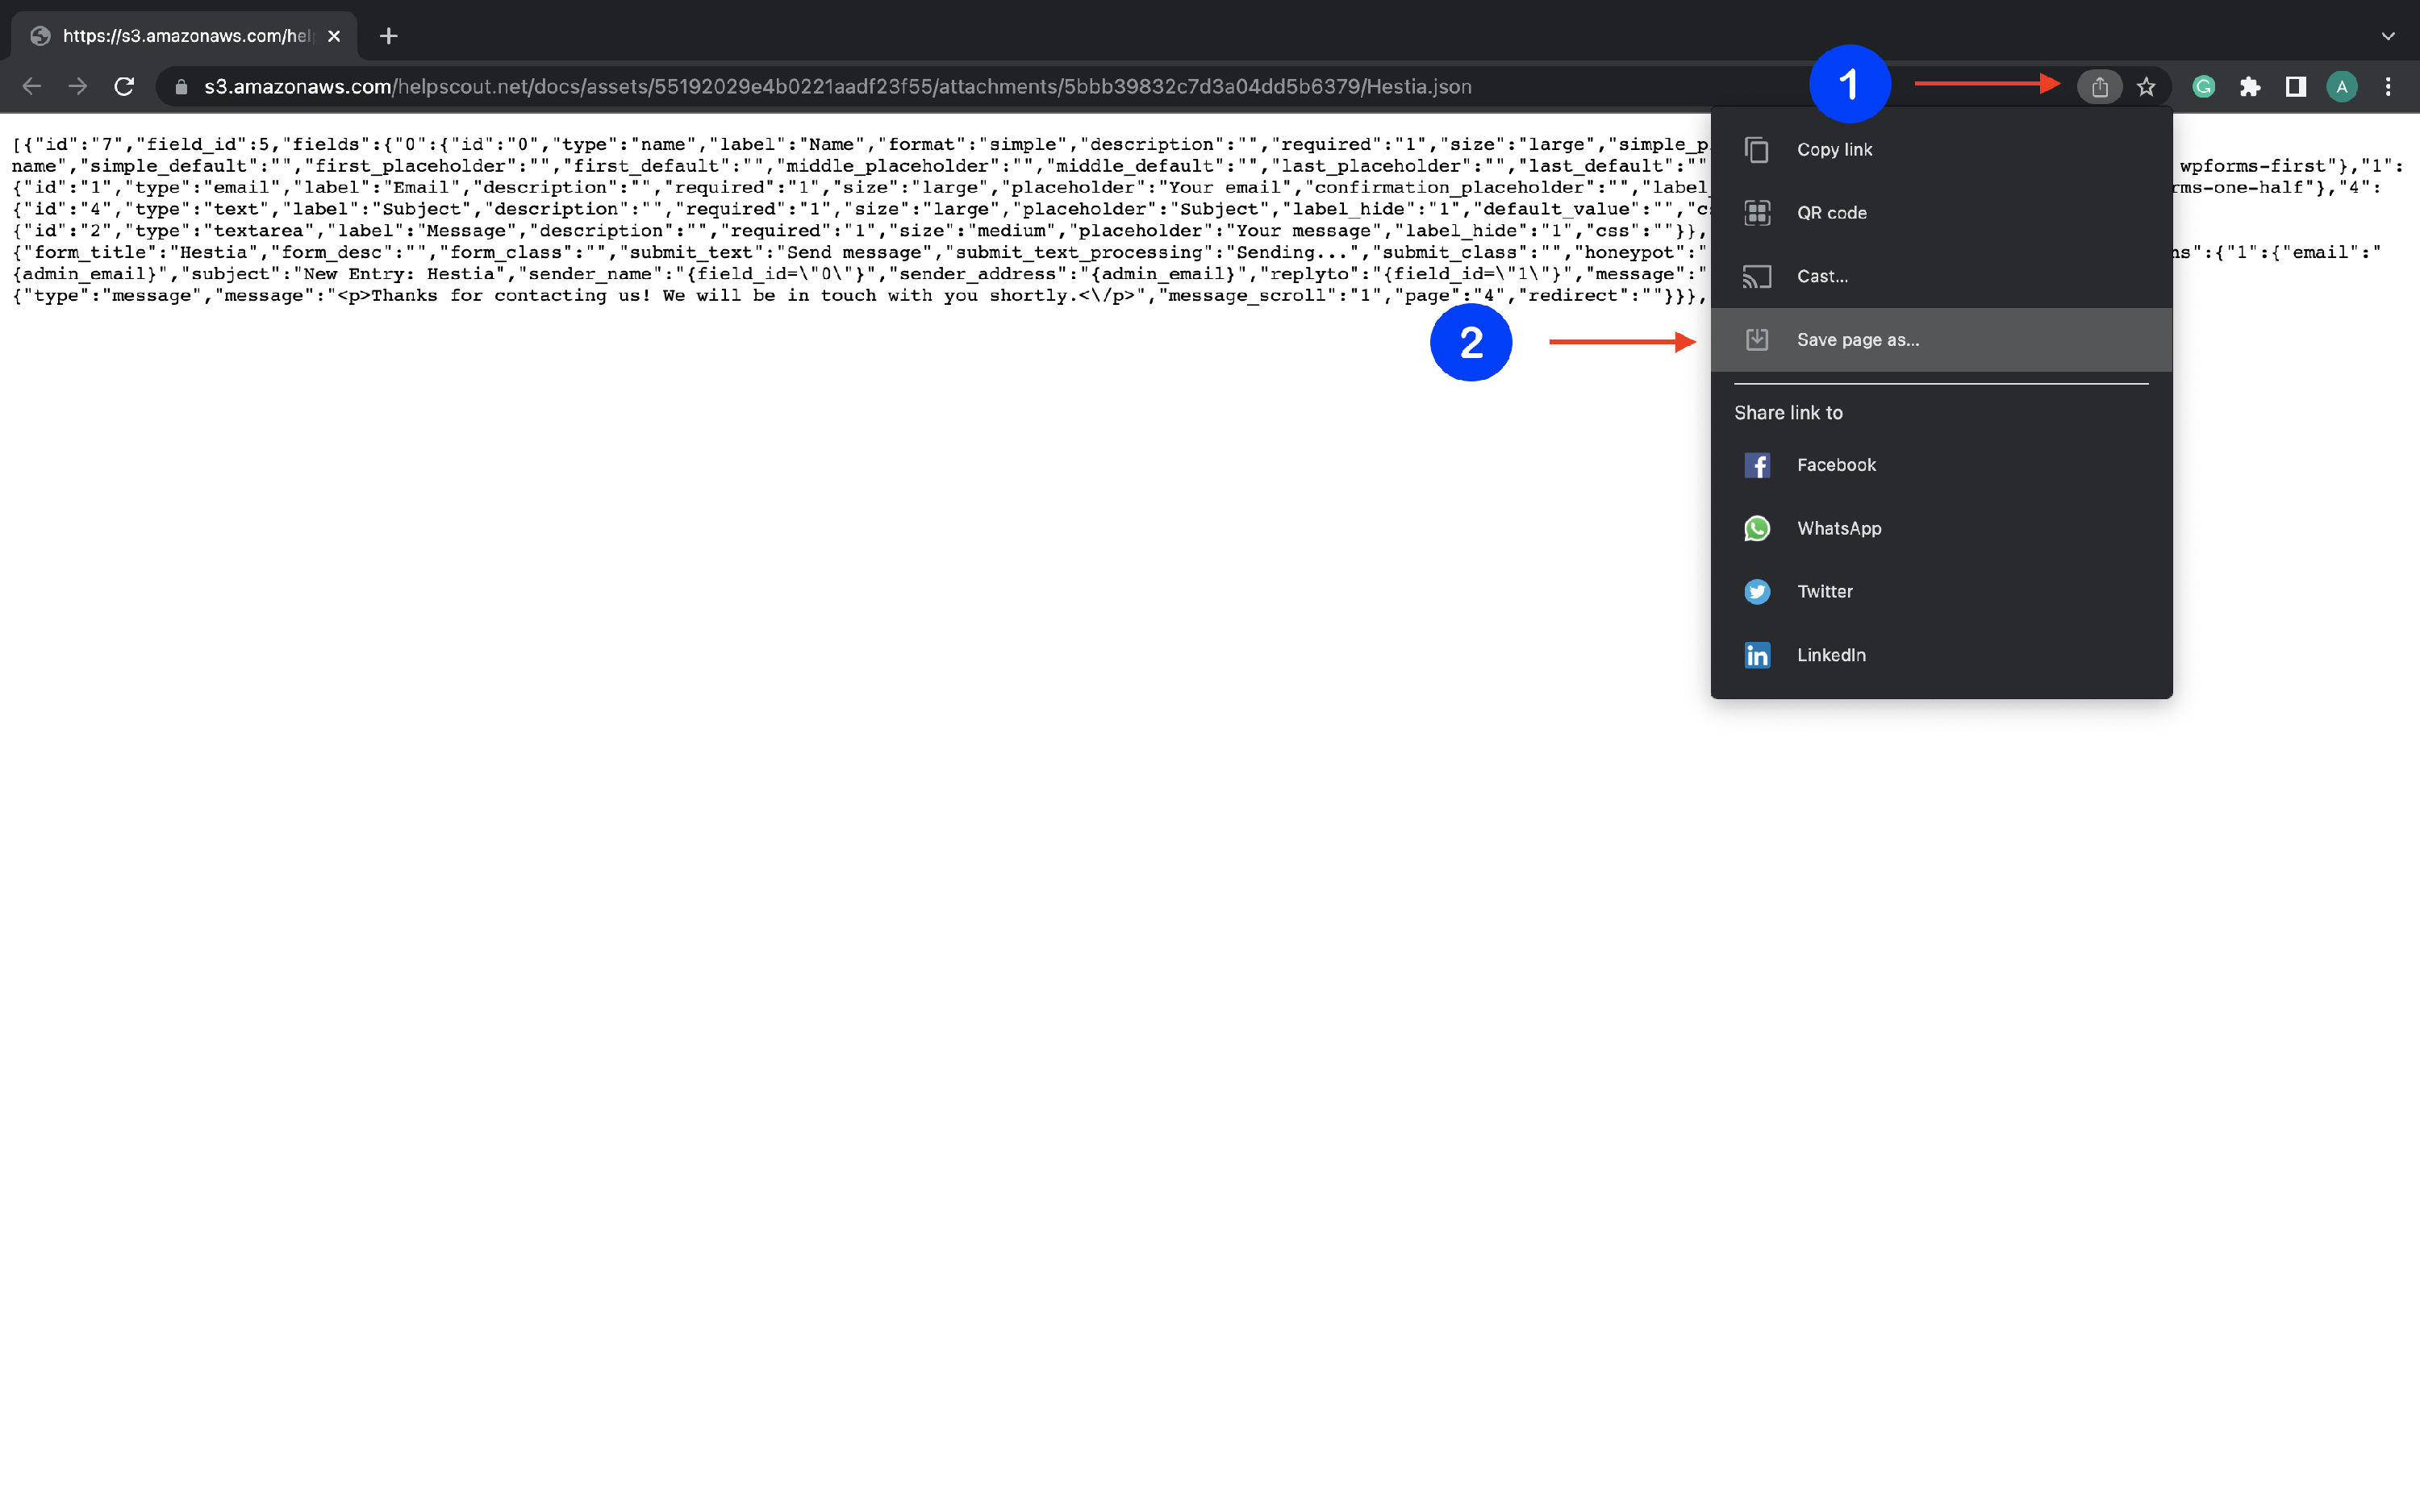Click the Copy link icon
Screen dimensions: 2420x1512
(1757, 150)
